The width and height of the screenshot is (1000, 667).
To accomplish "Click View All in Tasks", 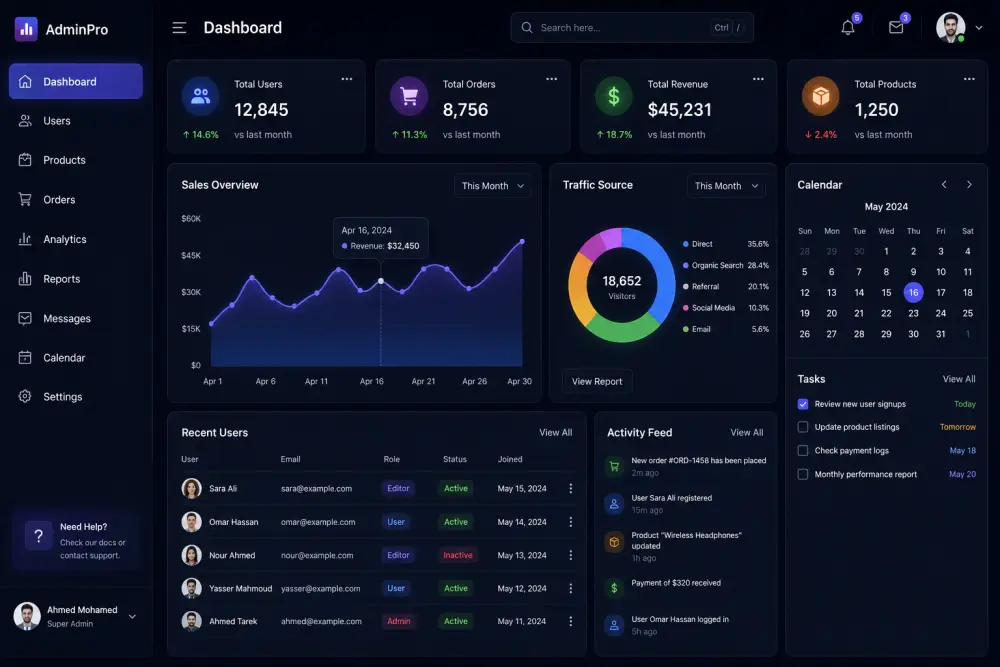I will tap(959, 379).
